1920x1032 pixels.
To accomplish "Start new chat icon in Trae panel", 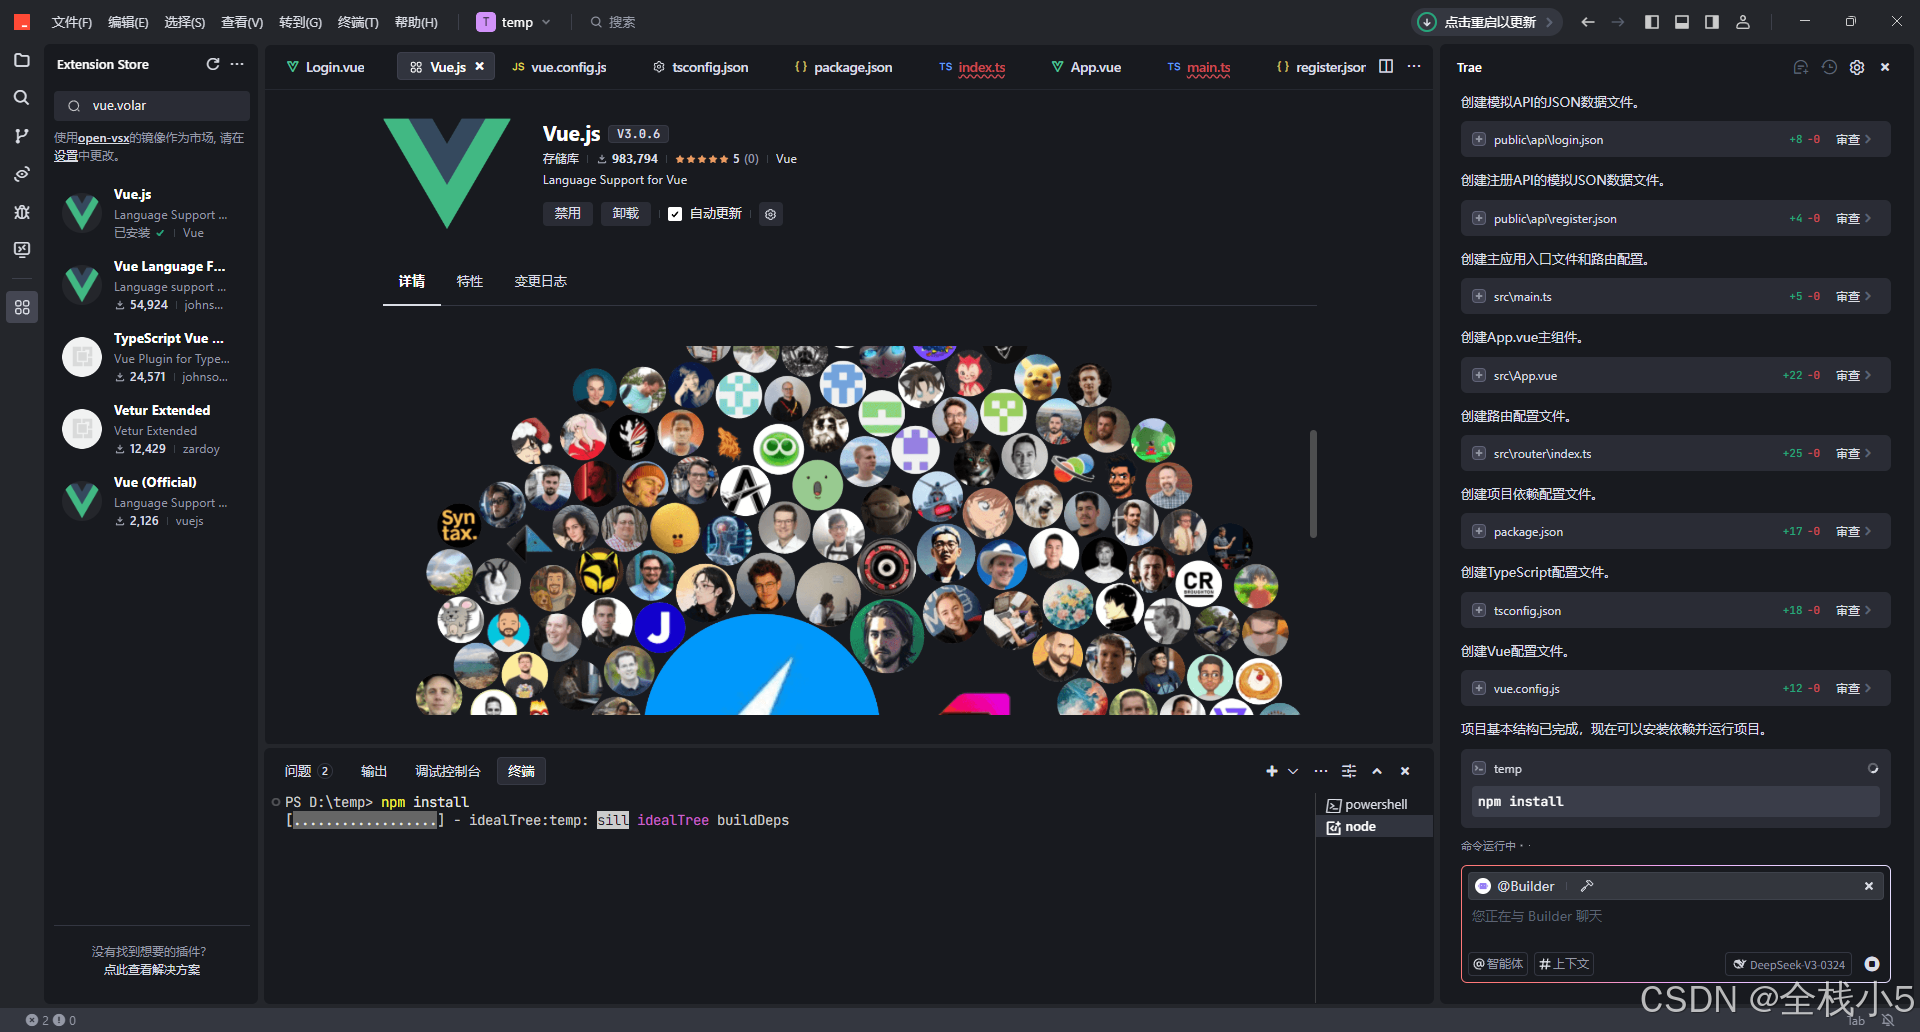I will pyautogui.click(x=1801, y=67).
